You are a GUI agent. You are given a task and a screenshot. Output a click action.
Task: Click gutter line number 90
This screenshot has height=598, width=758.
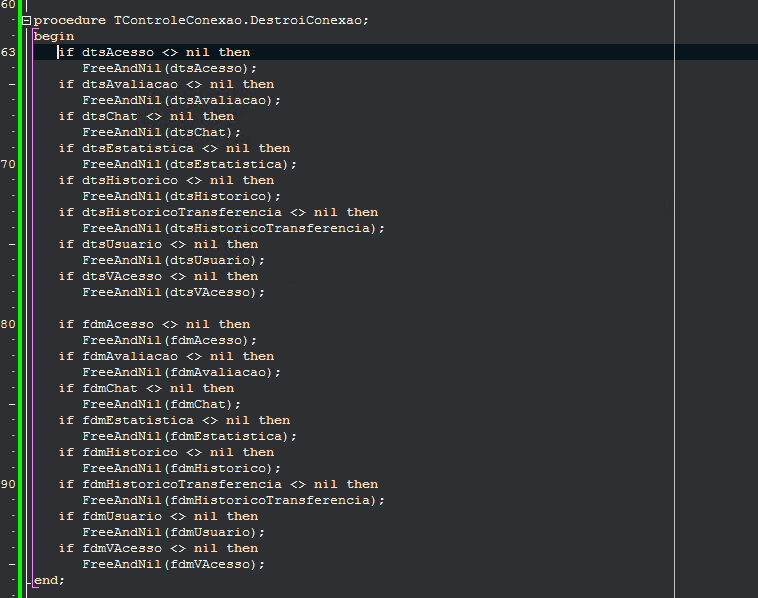click(8, 484)
